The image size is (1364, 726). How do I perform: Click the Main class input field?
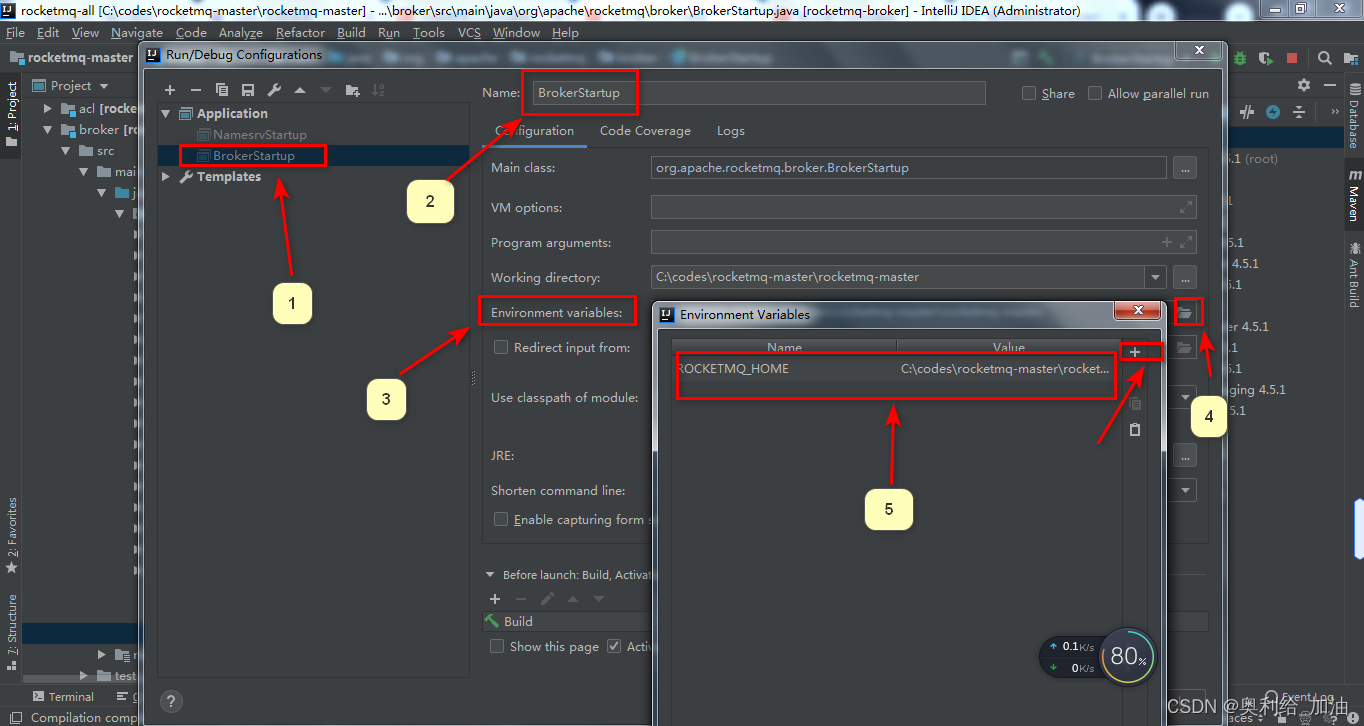pos(909,168)
